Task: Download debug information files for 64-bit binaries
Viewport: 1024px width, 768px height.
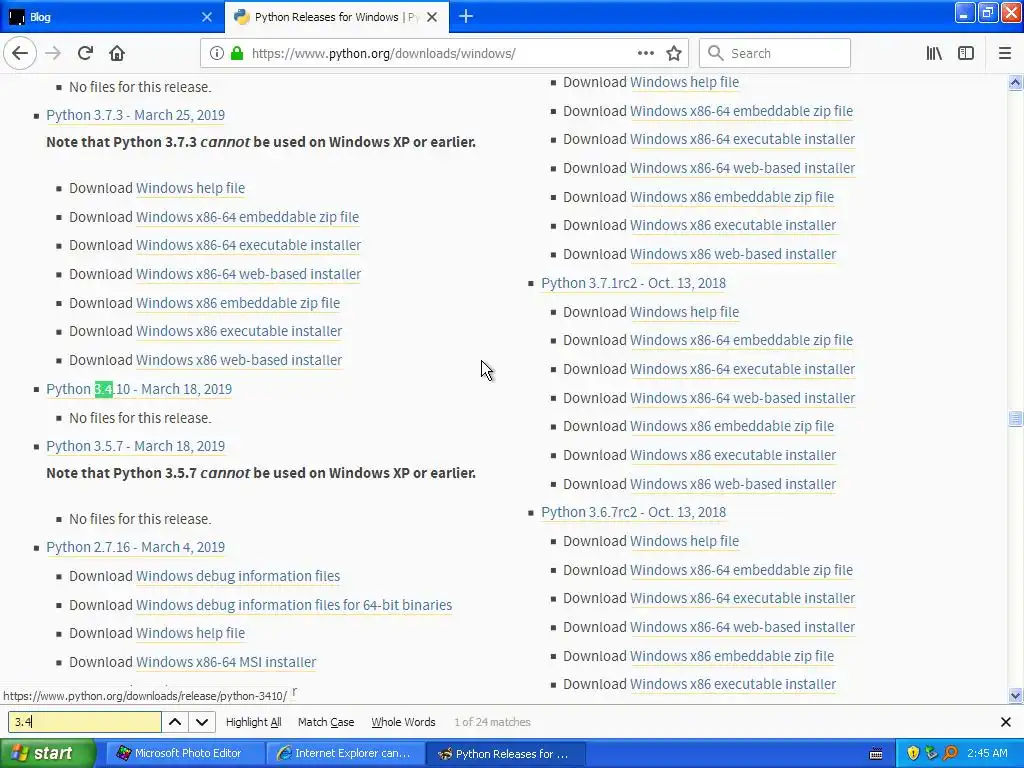Action: pyautogui.click(x=293, y=605)
